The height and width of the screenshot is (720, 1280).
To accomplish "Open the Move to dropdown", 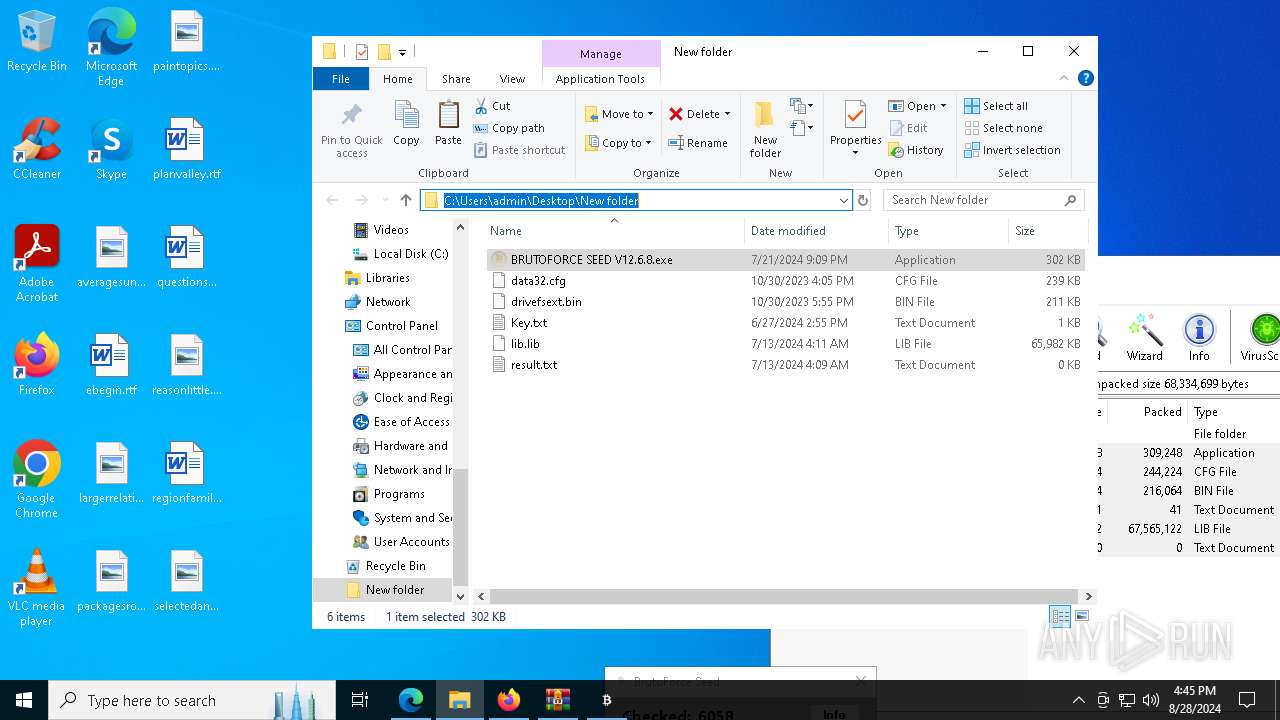I will pos(619,114).
